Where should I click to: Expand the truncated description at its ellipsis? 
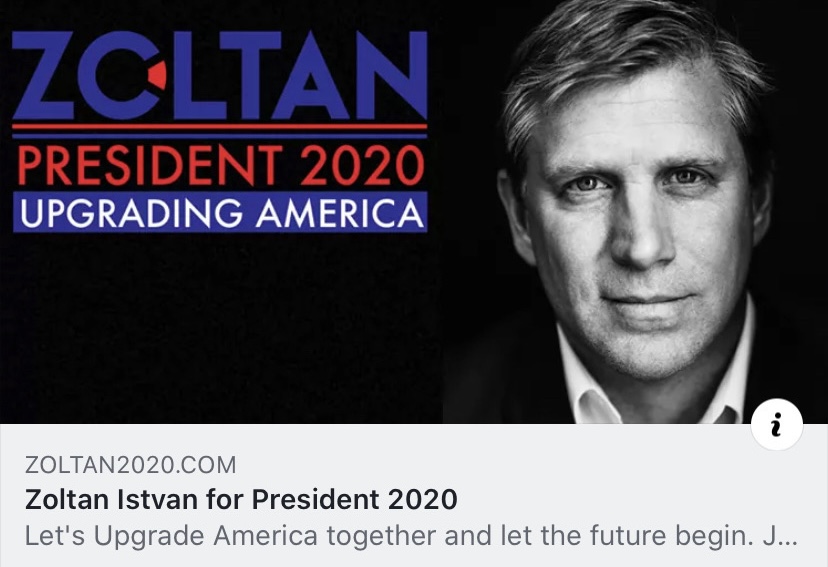[x=785, y=534]
